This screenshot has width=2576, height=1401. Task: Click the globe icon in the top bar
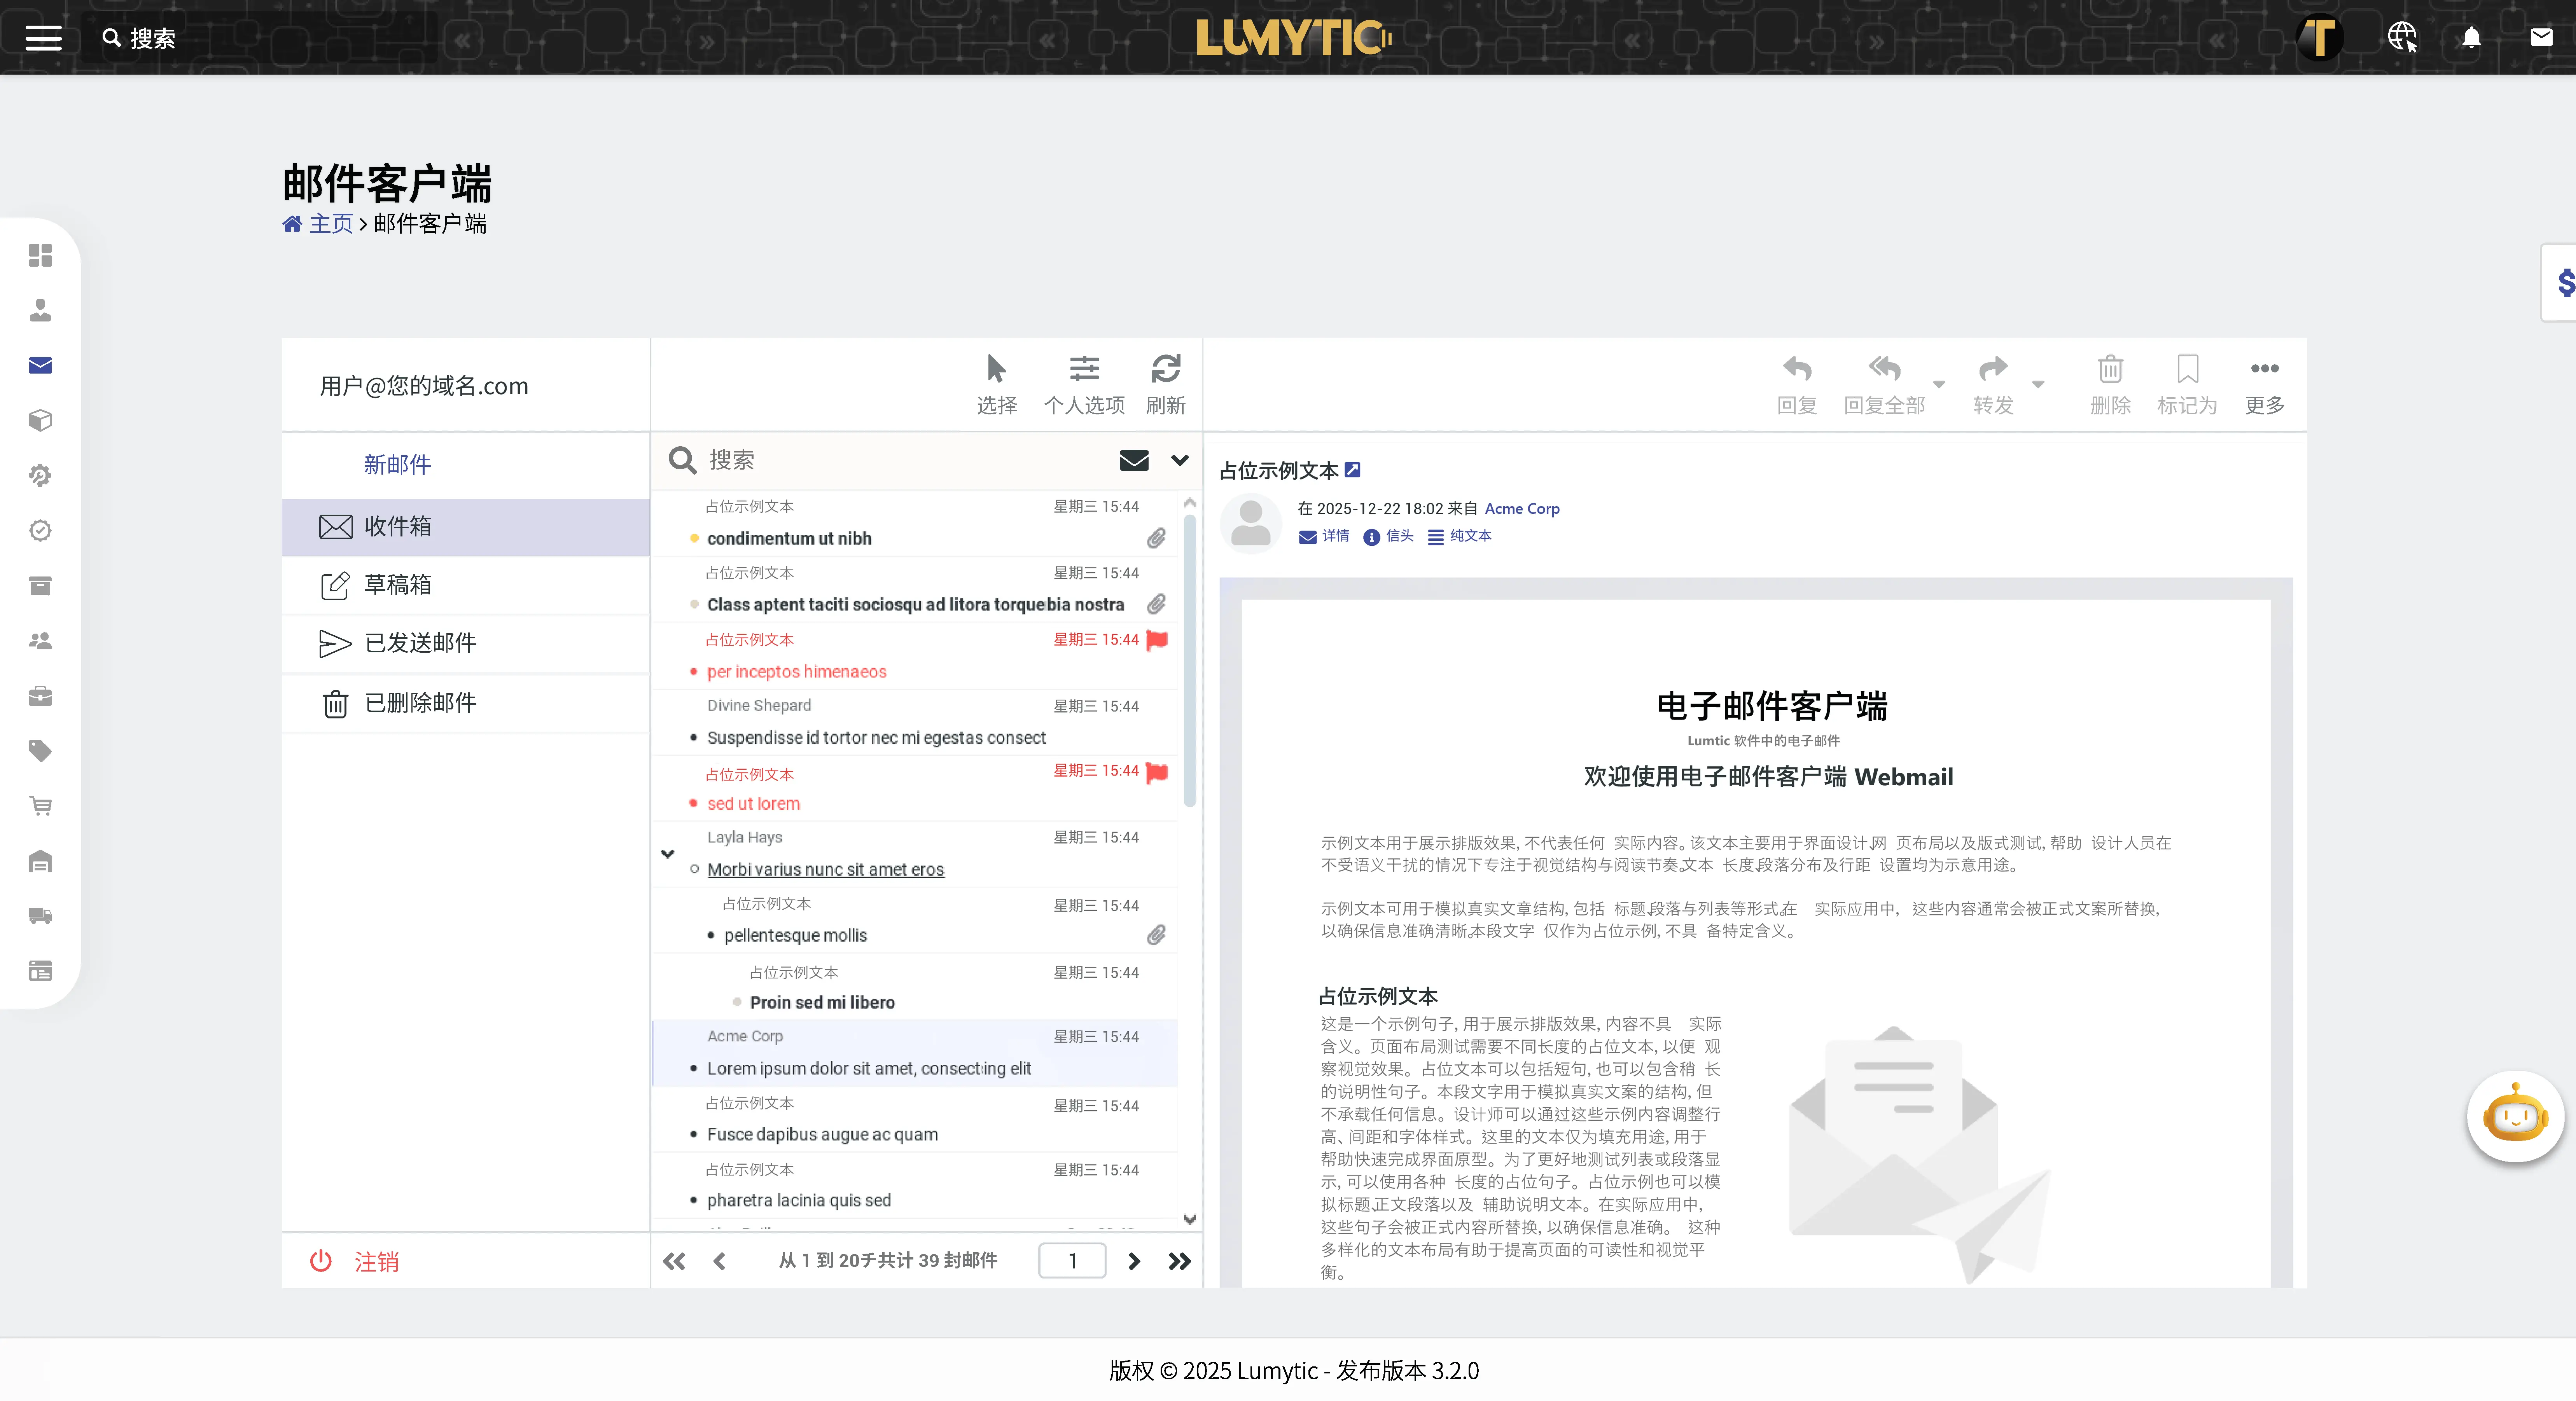coord(2402,37)
